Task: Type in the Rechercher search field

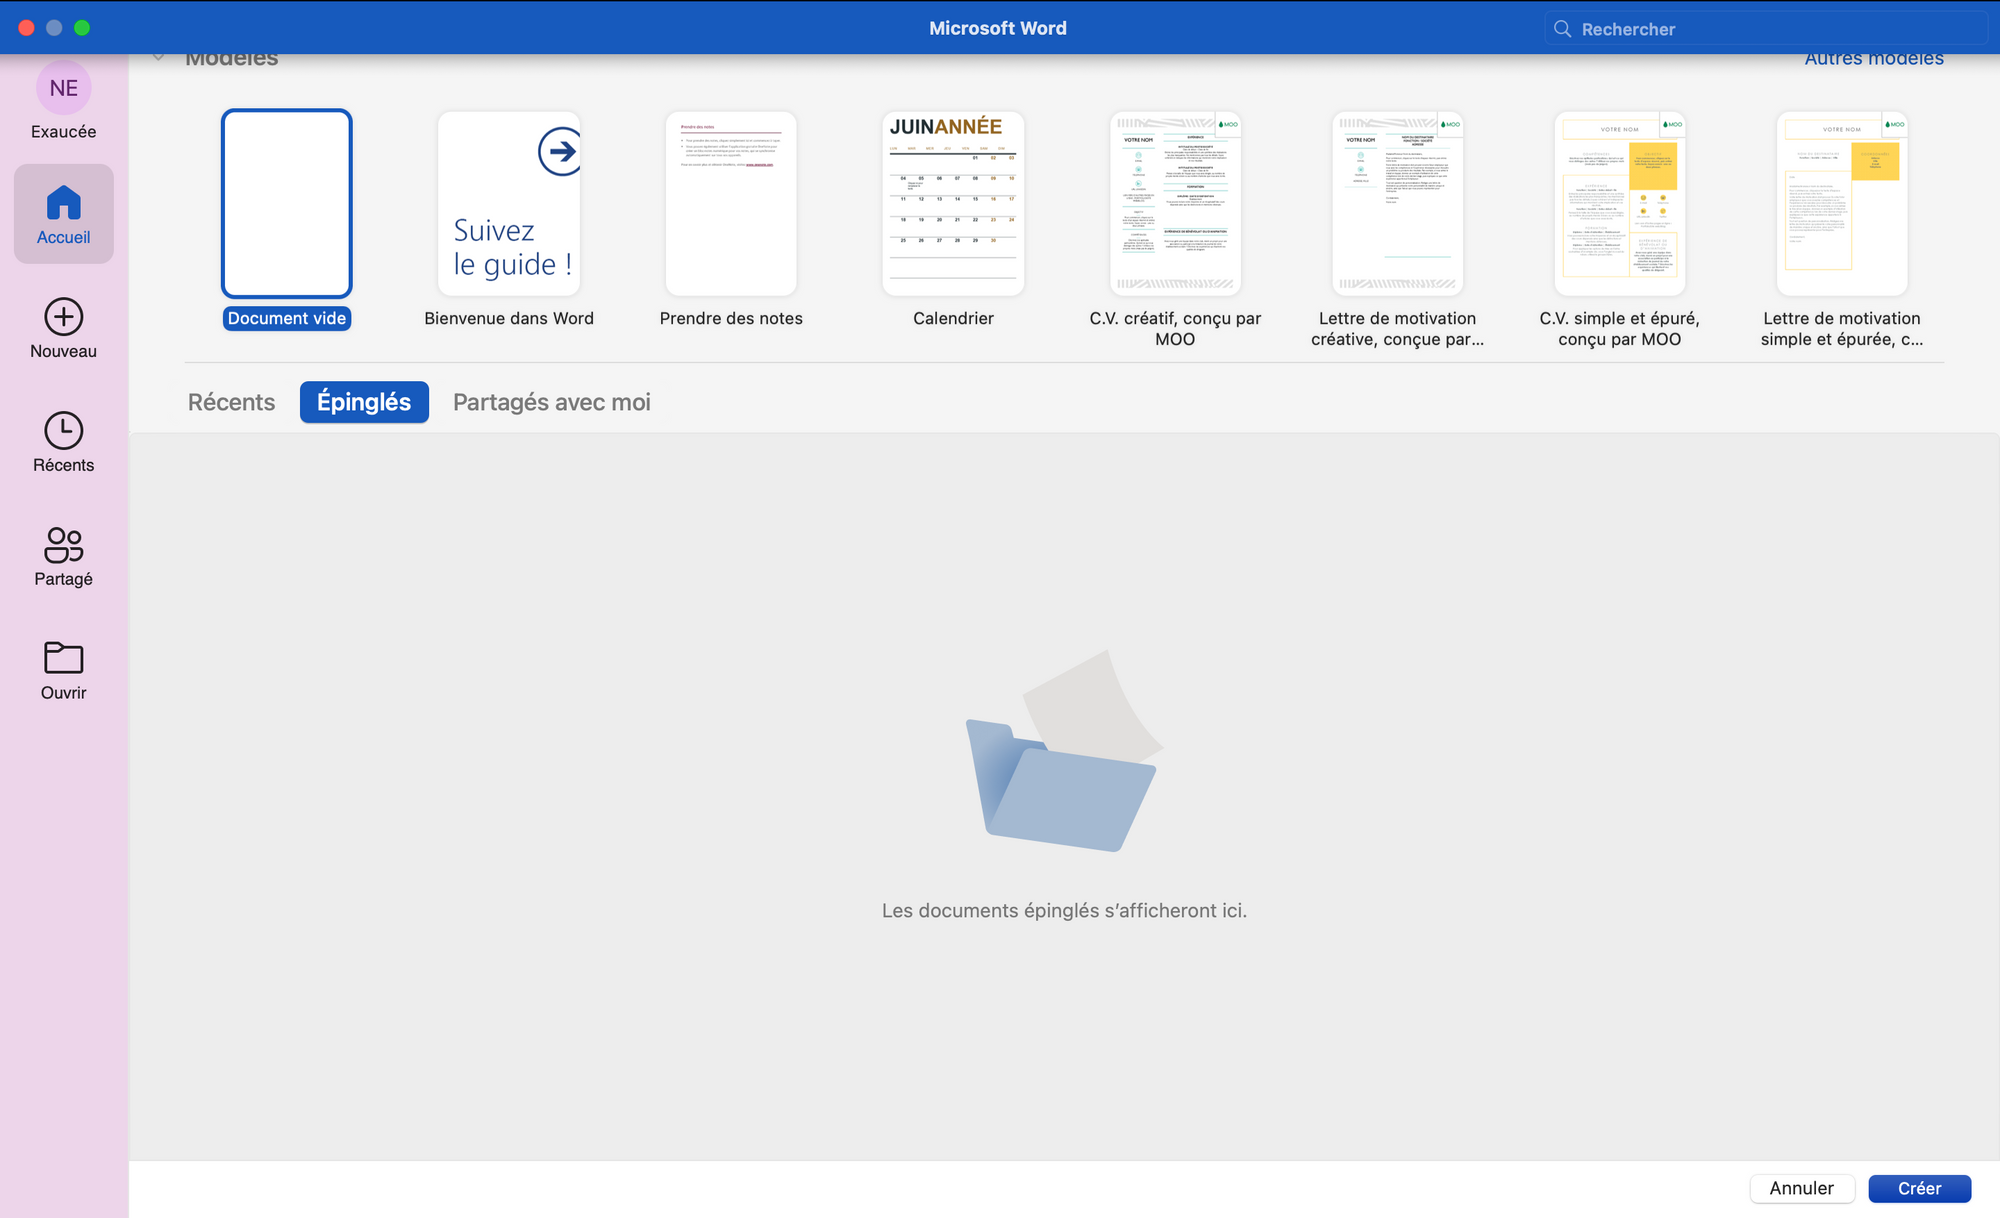Action: click(1760, 29)
